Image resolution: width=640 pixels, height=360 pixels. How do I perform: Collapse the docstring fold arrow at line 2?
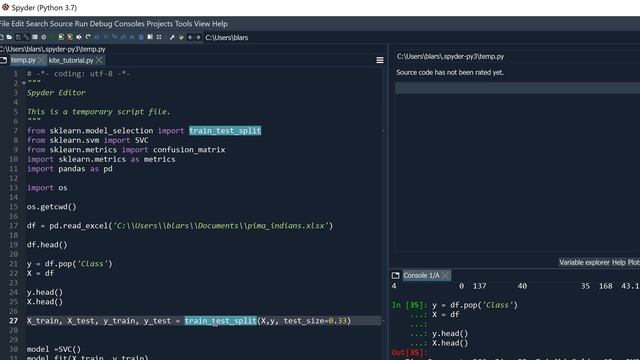(23, 83)
